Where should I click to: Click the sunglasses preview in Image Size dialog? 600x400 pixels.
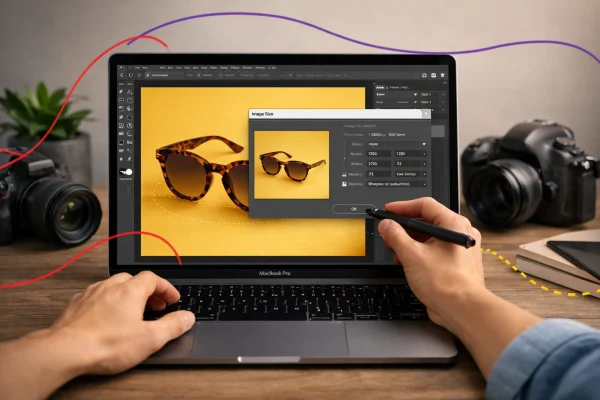tap(292, 165)
